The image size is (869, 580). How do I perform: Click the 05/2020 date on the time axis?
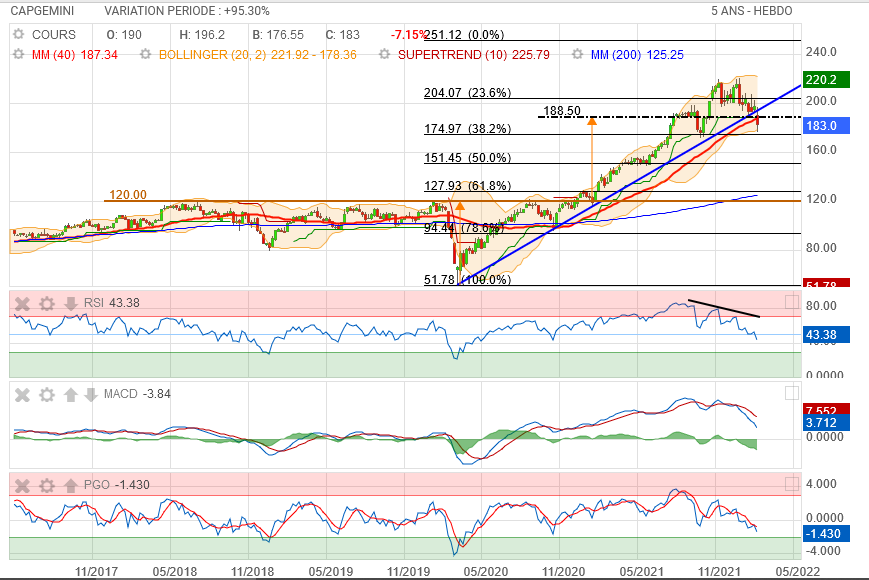486,571
